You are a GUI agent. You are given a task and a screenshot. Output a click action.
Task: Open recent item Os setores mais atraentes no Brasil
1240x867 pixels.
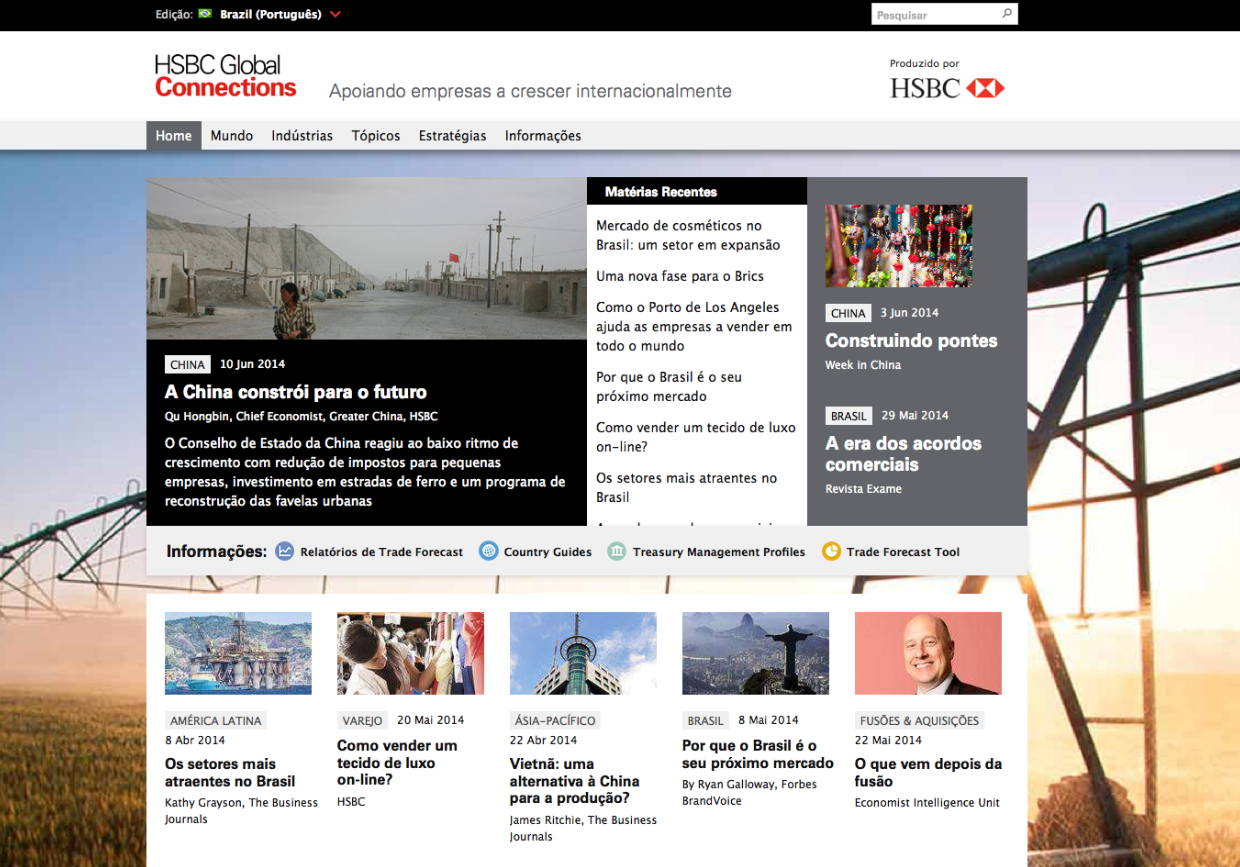click(687, 488)
